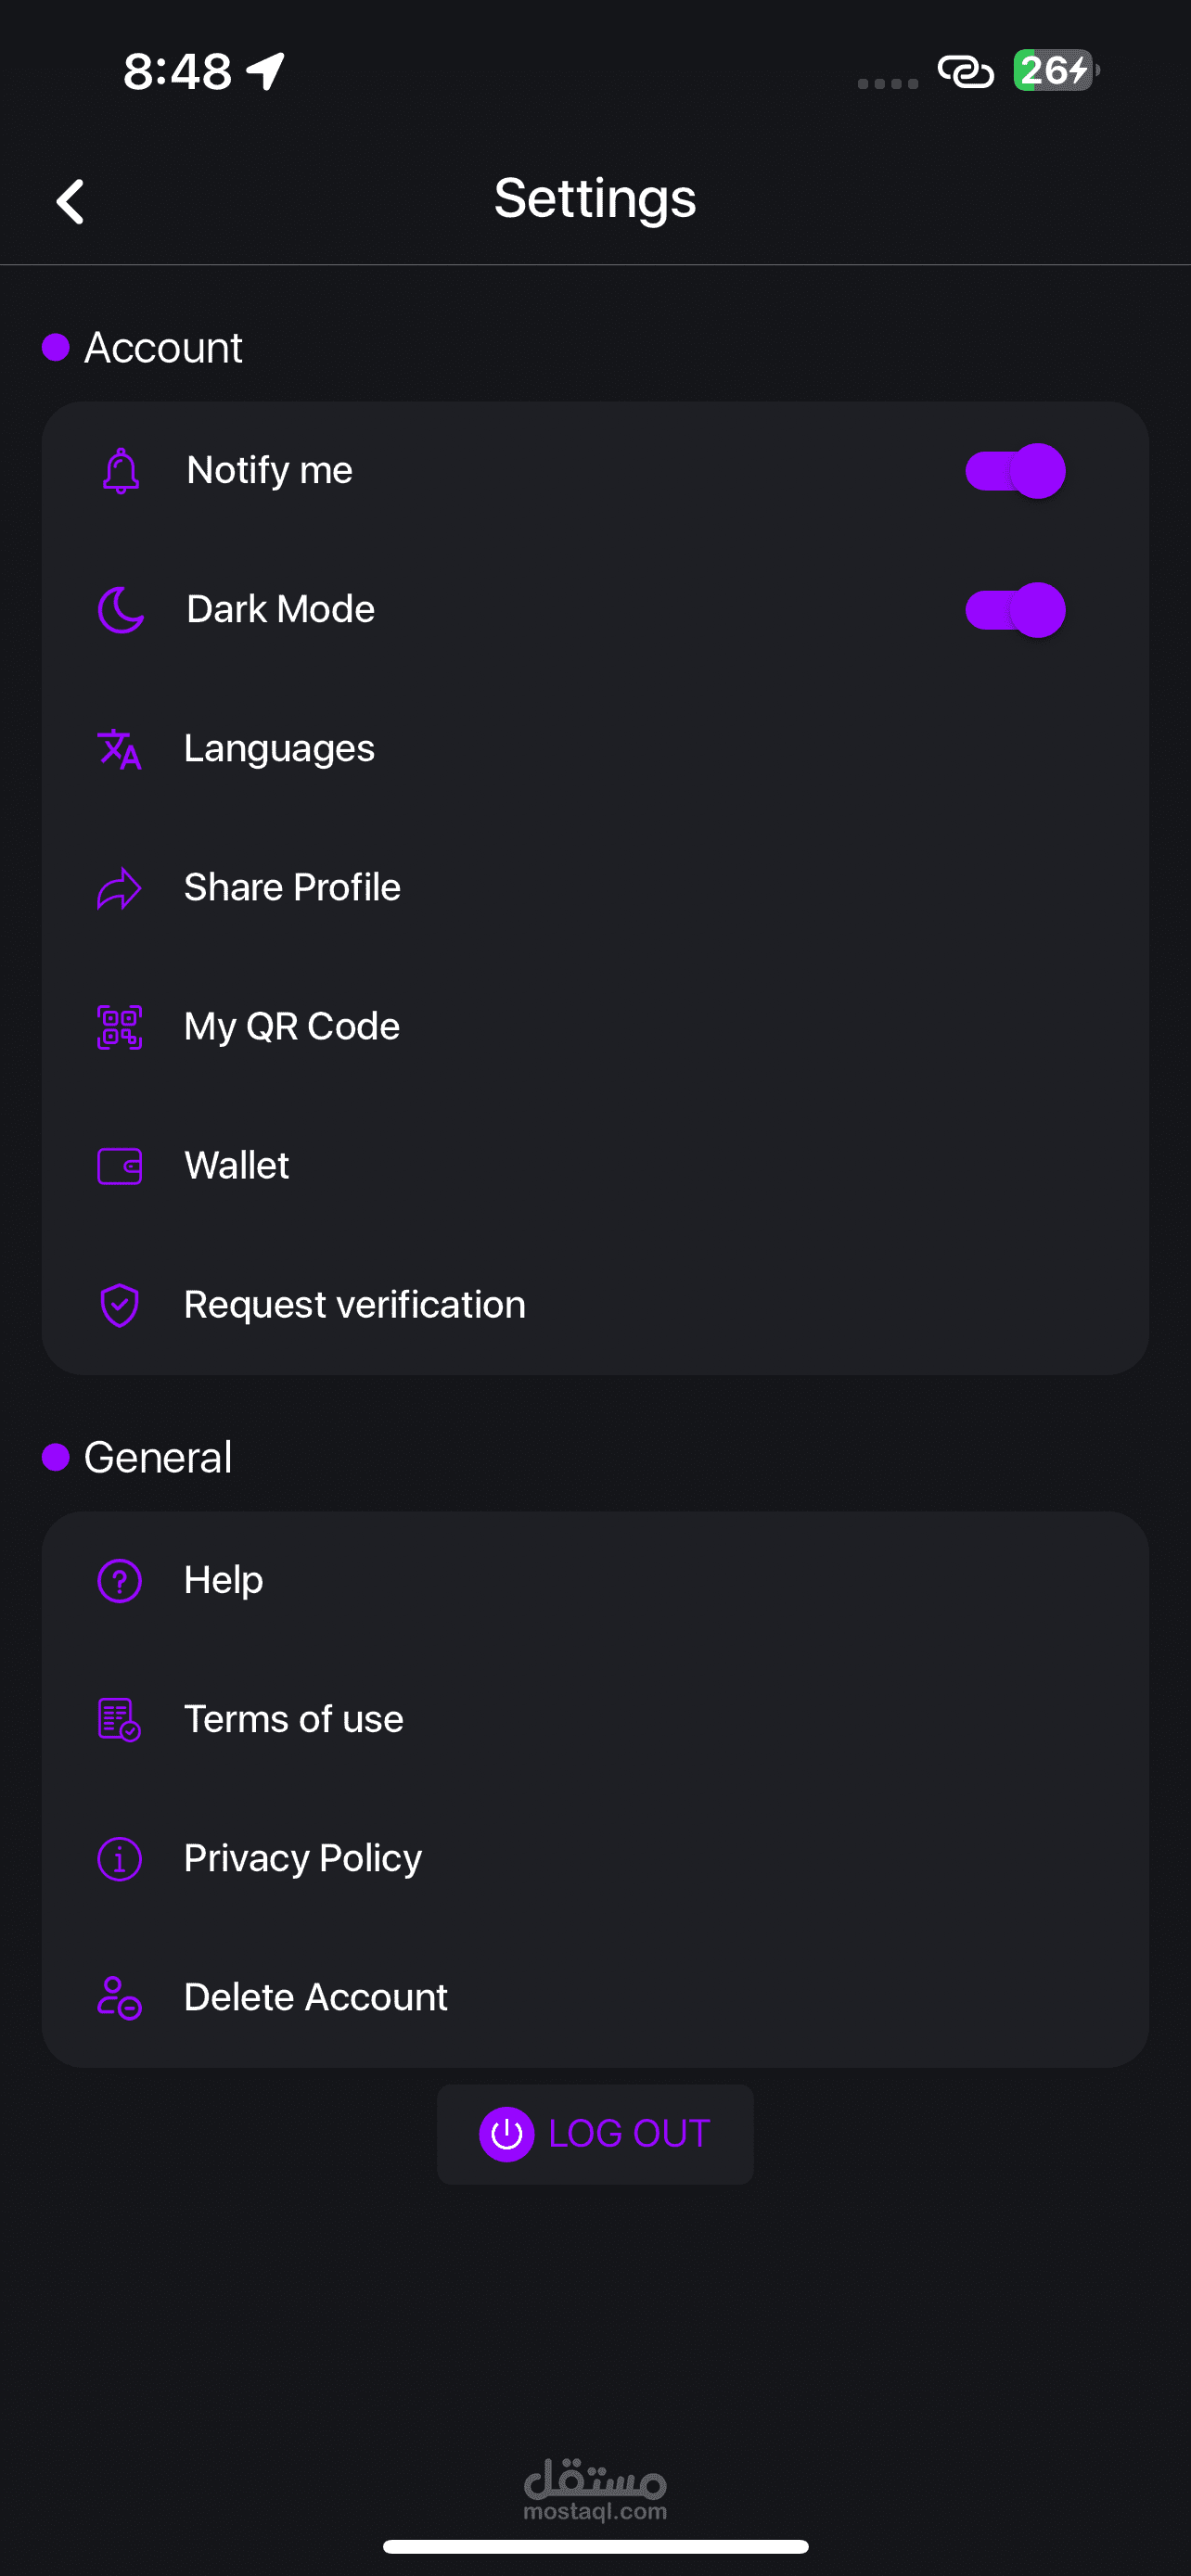Tap the shield verification icon
The image size is (1191, 2576).
click(x=120, y=1305)
